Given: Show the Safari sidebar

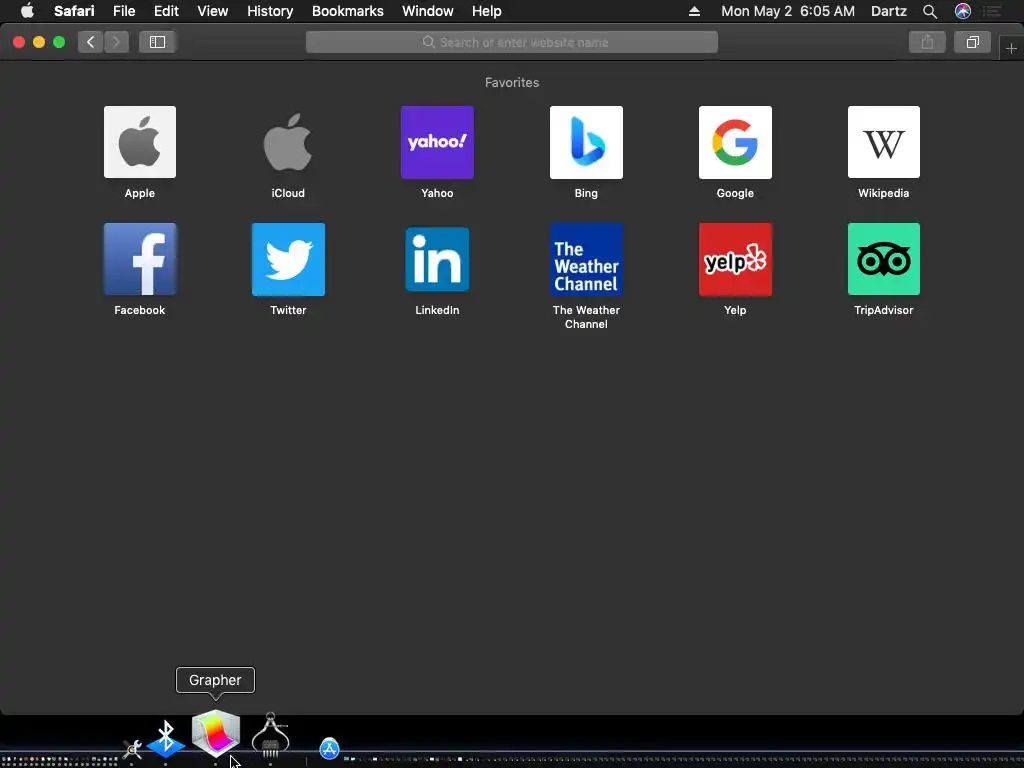Looking at the screenshot, I should 157,42.
